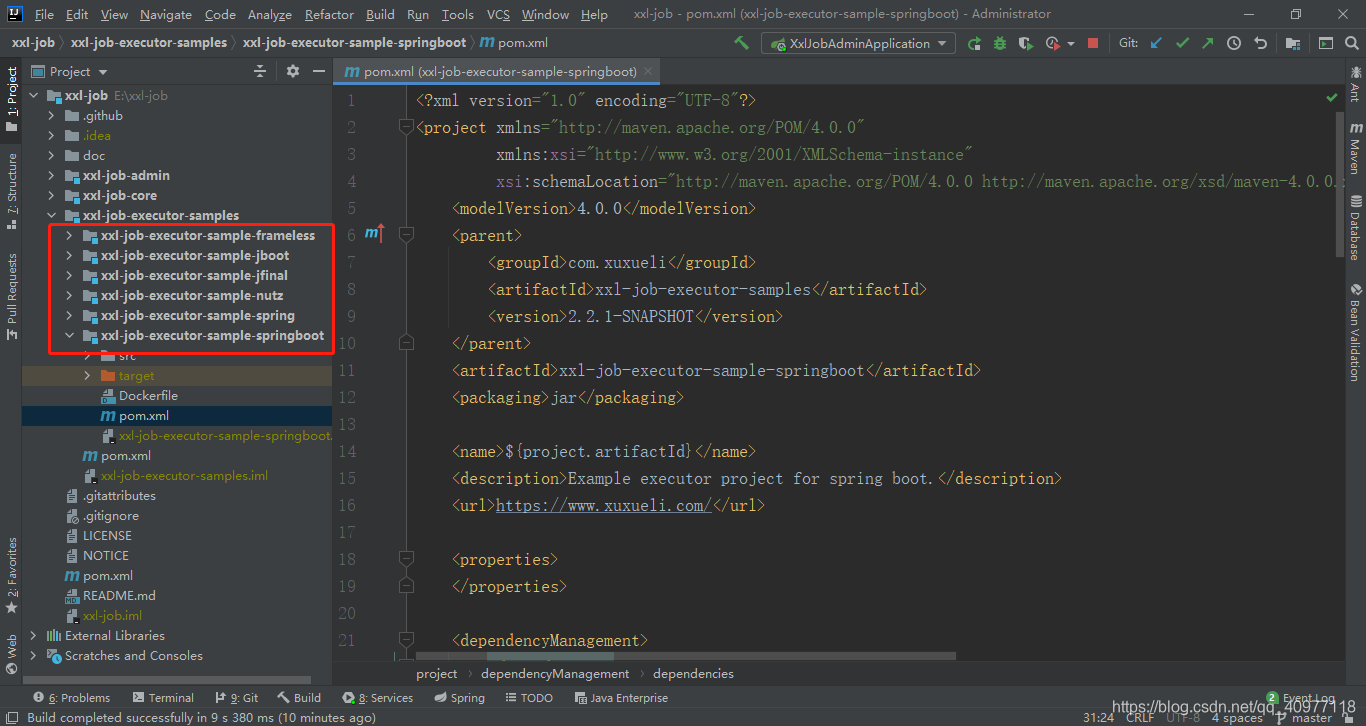Open Project Structure icon

(1293, 43)
